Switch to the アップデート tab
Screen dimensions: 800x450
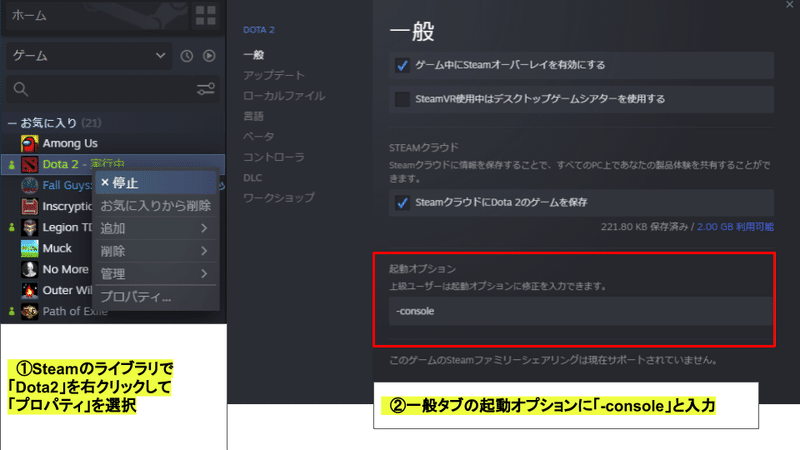tap(274, 76)
